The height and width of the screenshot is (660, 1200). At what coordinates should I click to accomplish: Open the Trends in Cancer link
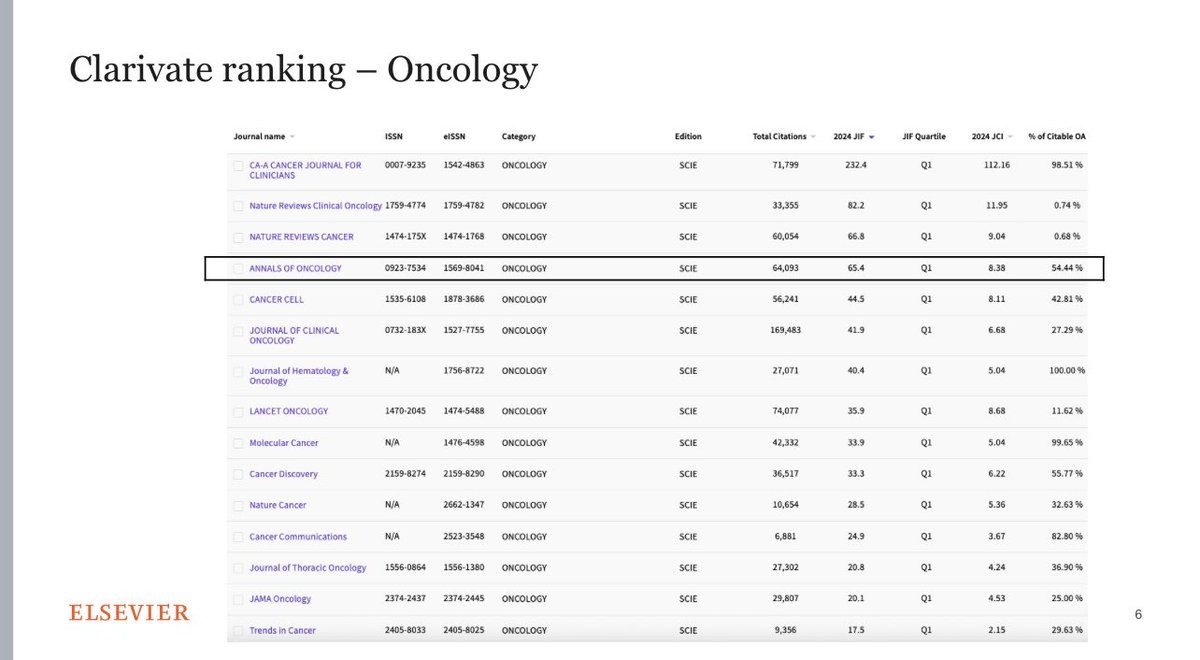pyautogui.click(x=282, y=630)
